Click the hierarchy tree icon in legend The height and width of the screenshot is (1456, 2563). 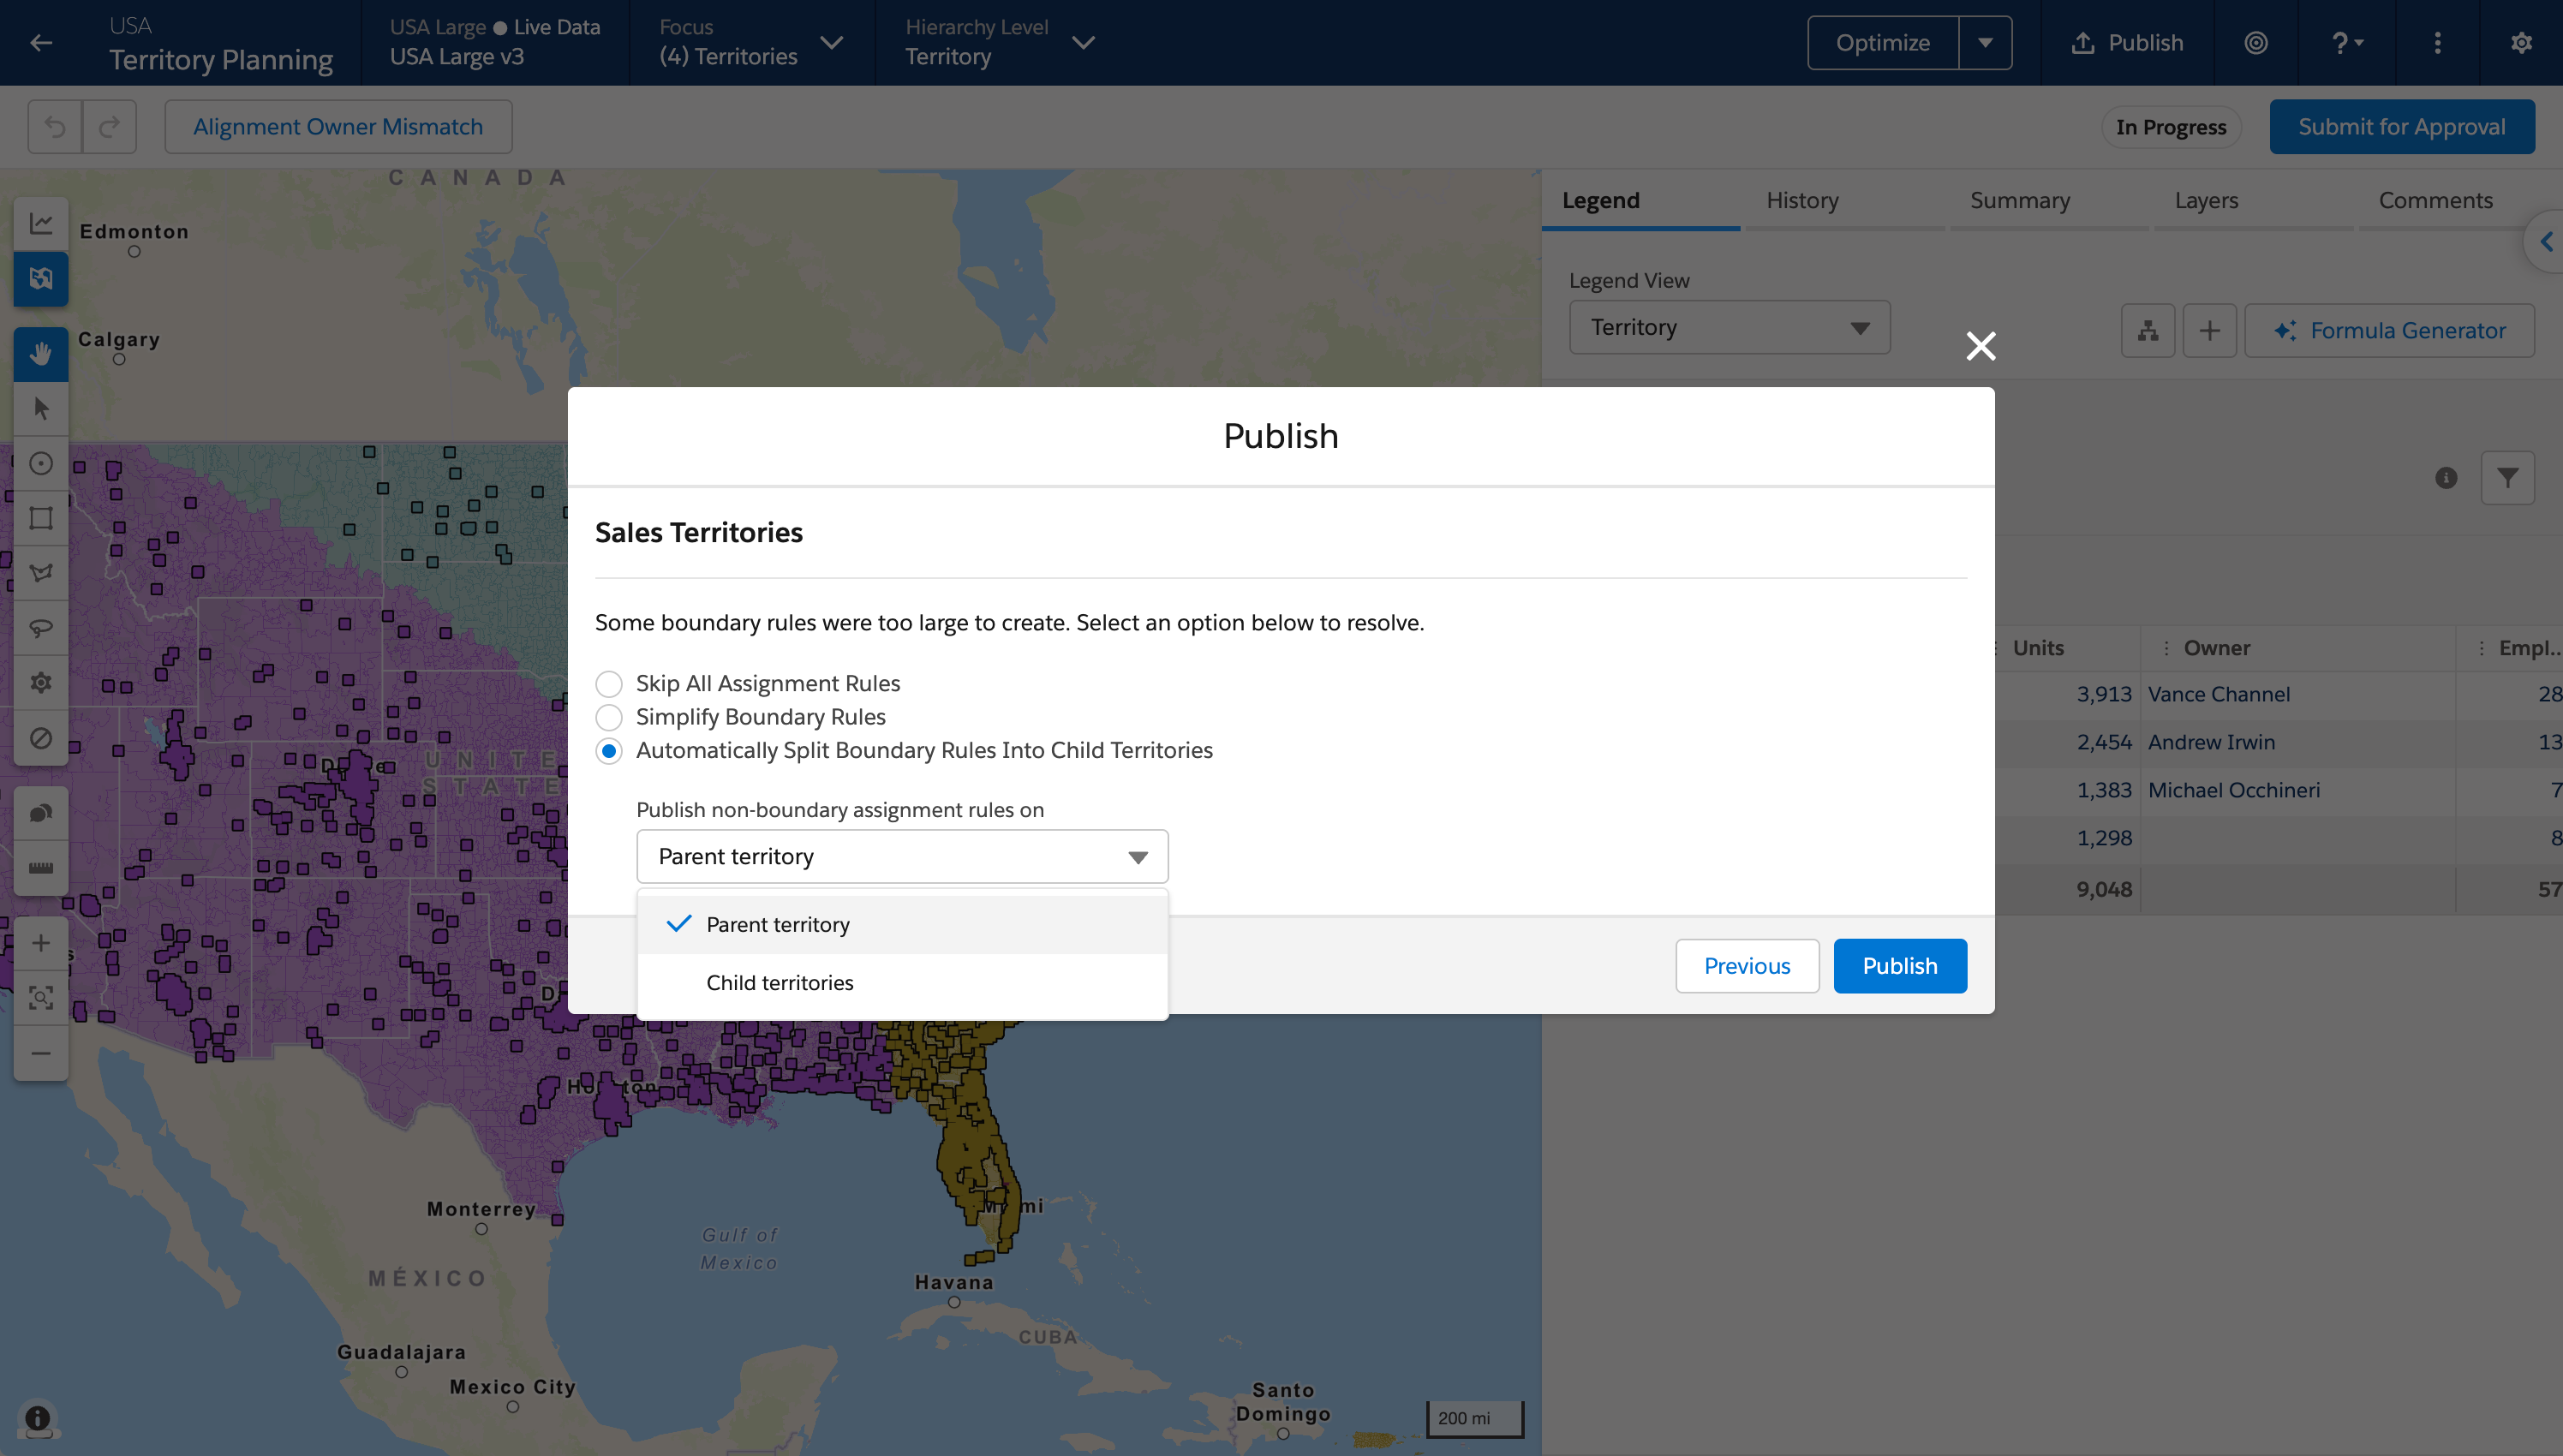[x=2148, y=331]
